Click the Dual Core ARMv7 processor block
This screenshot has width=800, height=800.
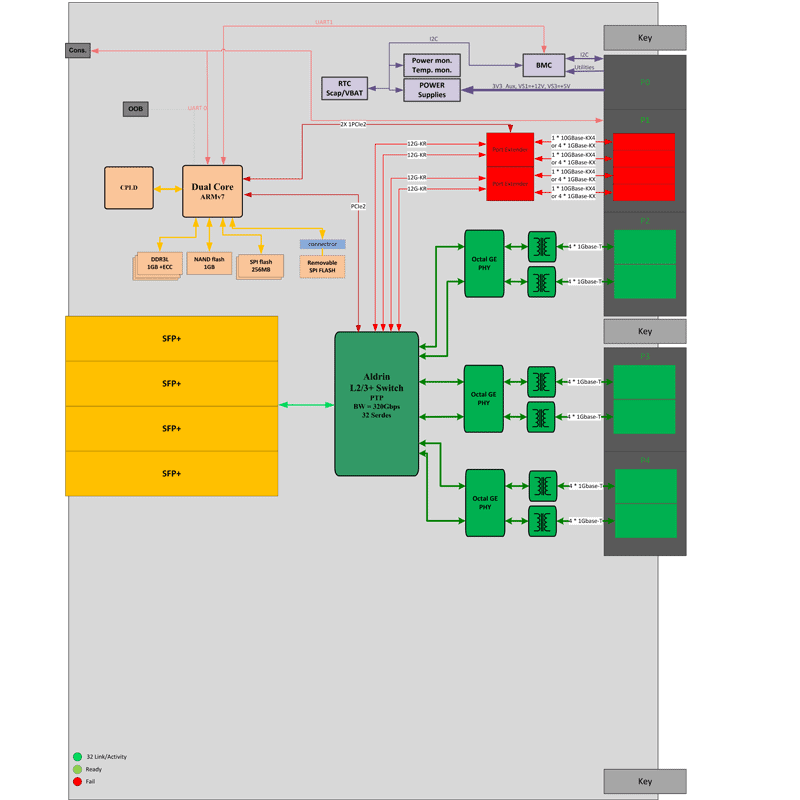click(212, 191)
